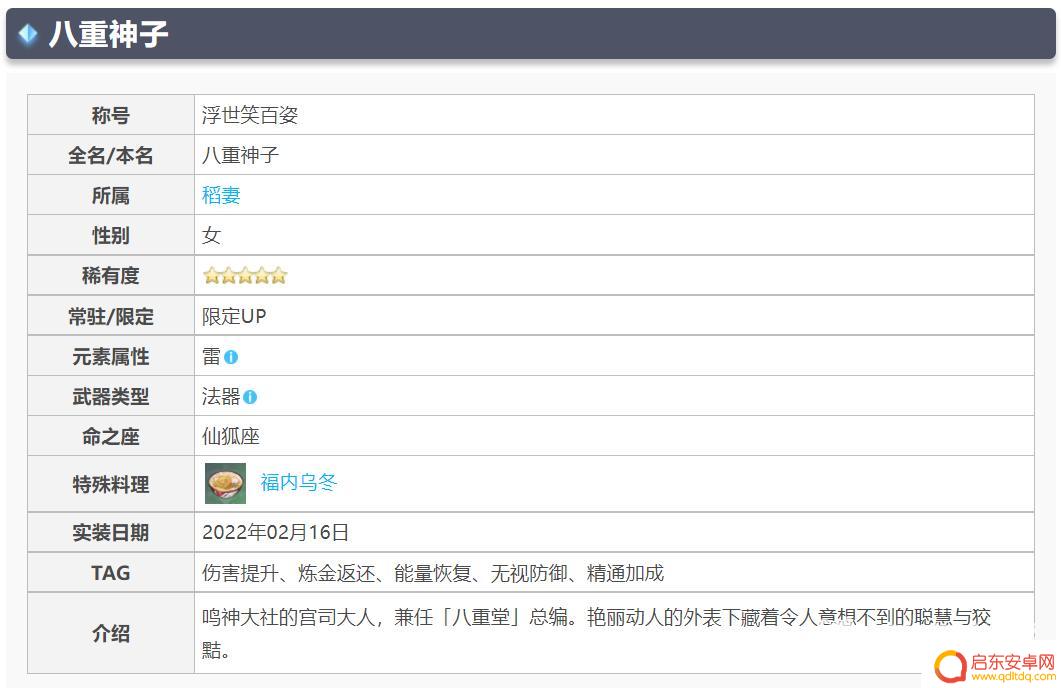
Task: Open the 福内乌冬 recipe link
Action: point(298,482)
